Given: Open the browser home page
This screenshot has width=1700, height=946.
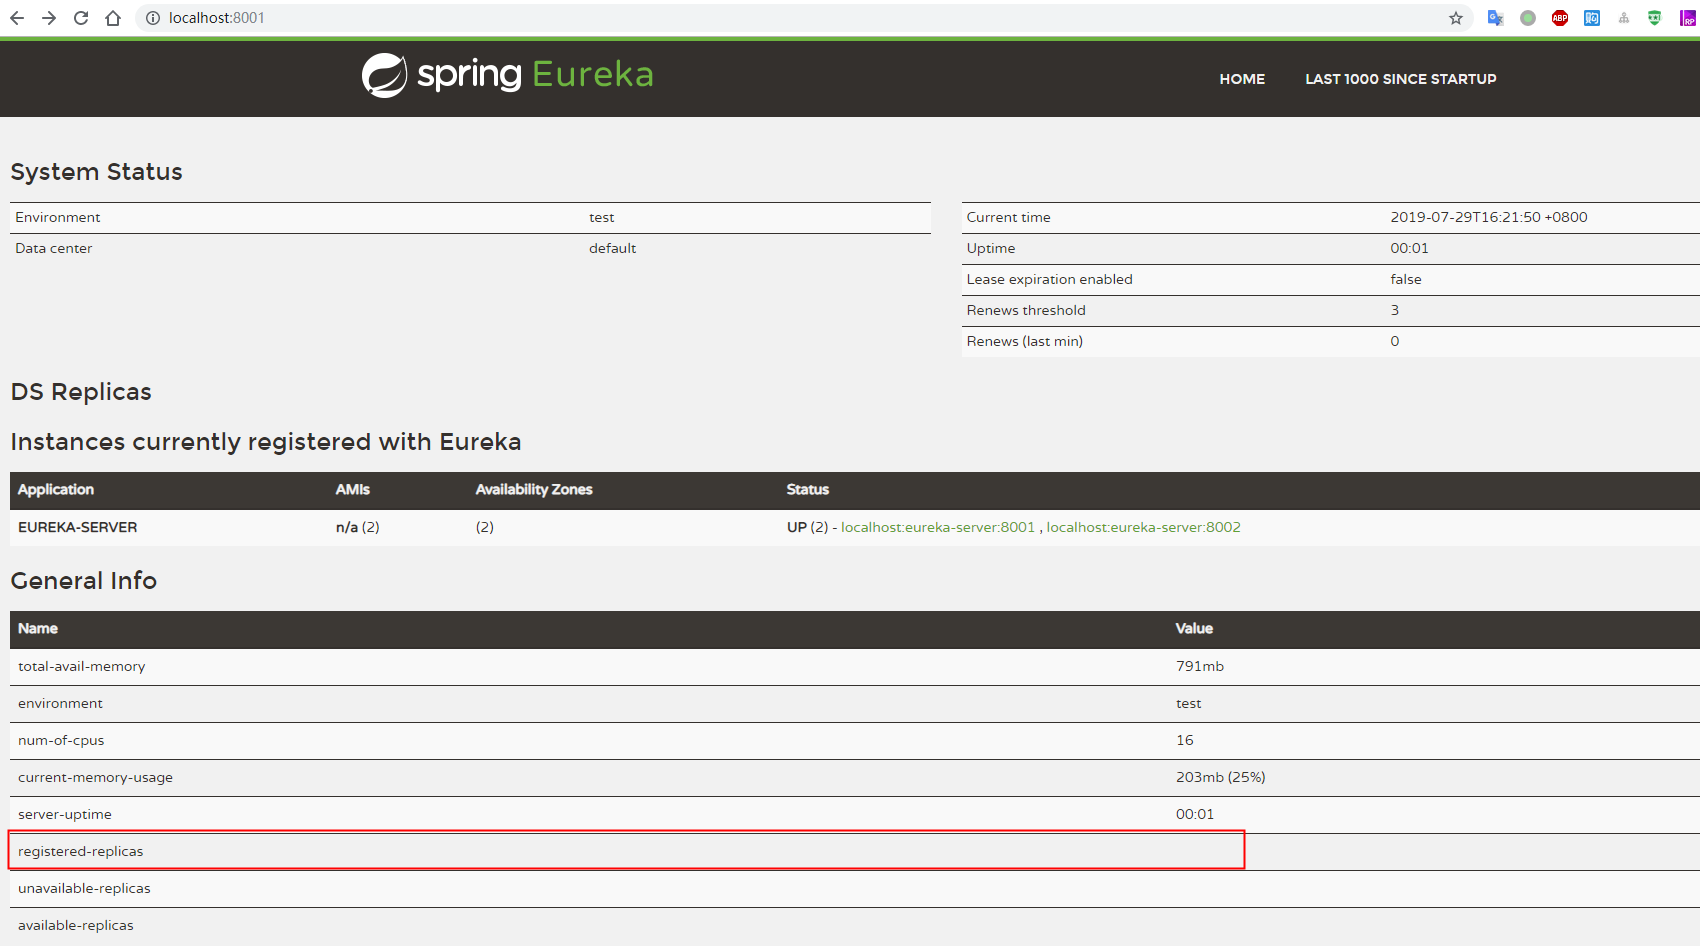Looking at the screenshot, I should [113, 18].
